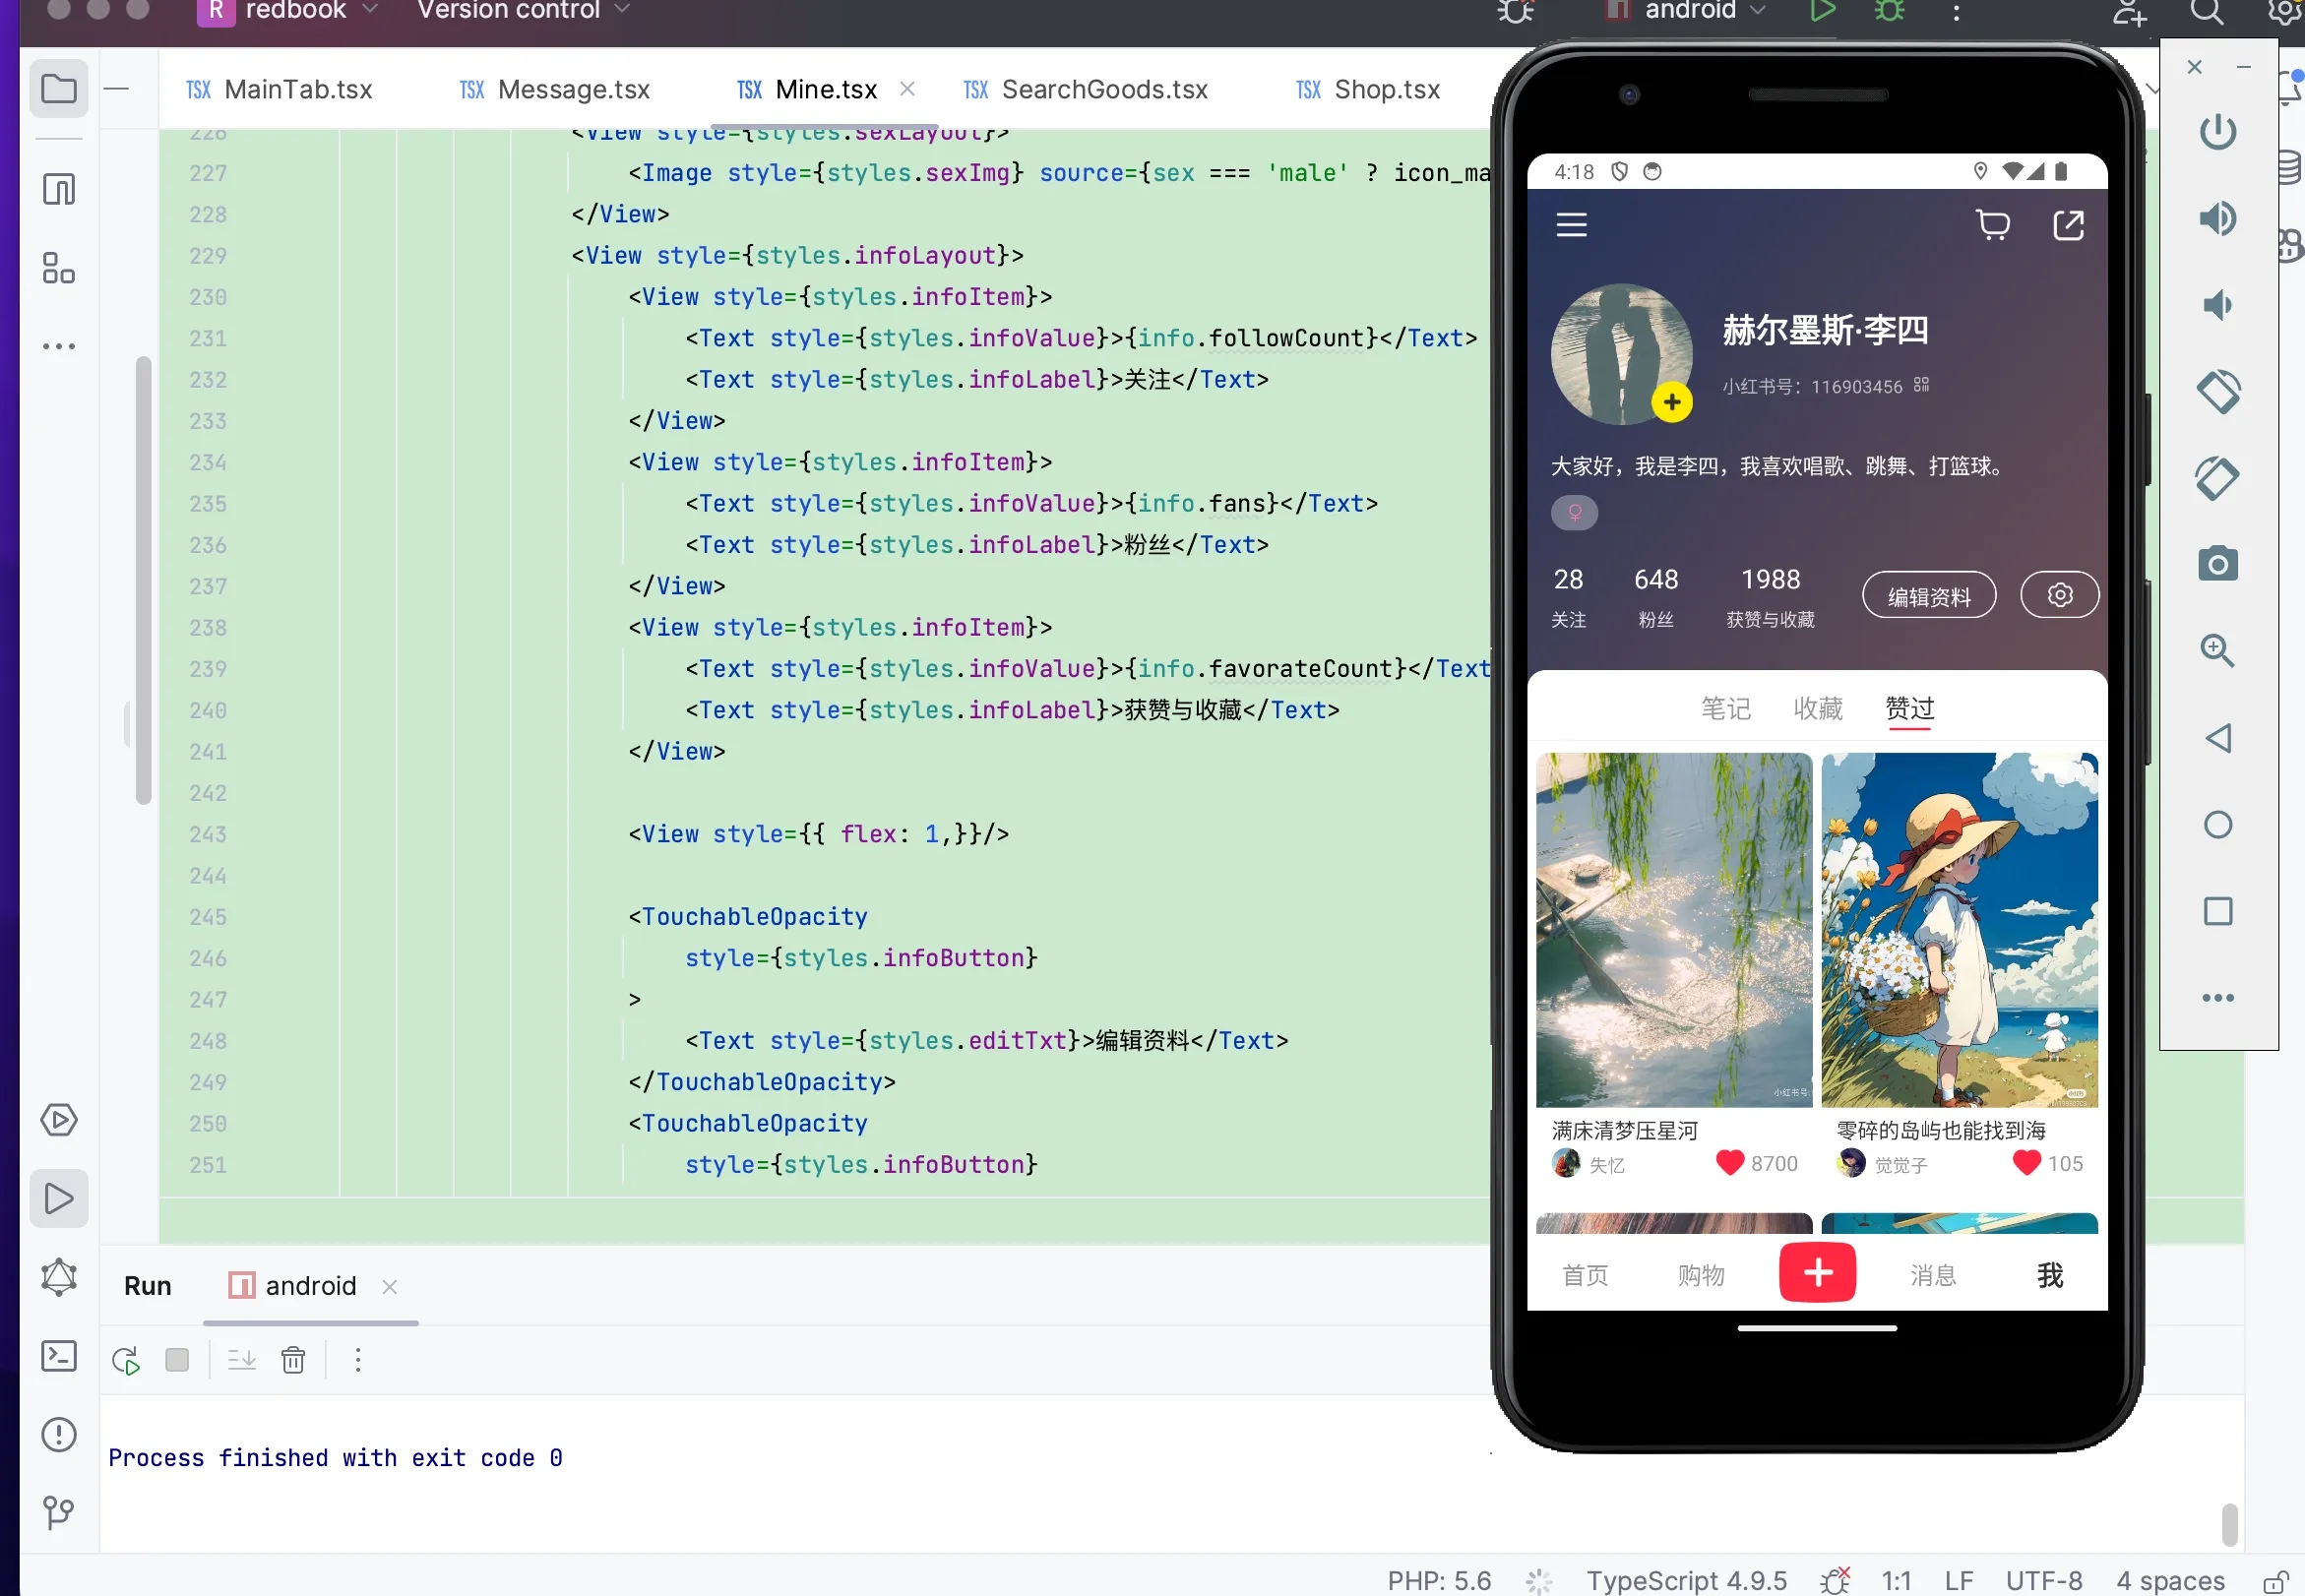
Task: Open the Terminal tool window
Action: coord(59,1356)
